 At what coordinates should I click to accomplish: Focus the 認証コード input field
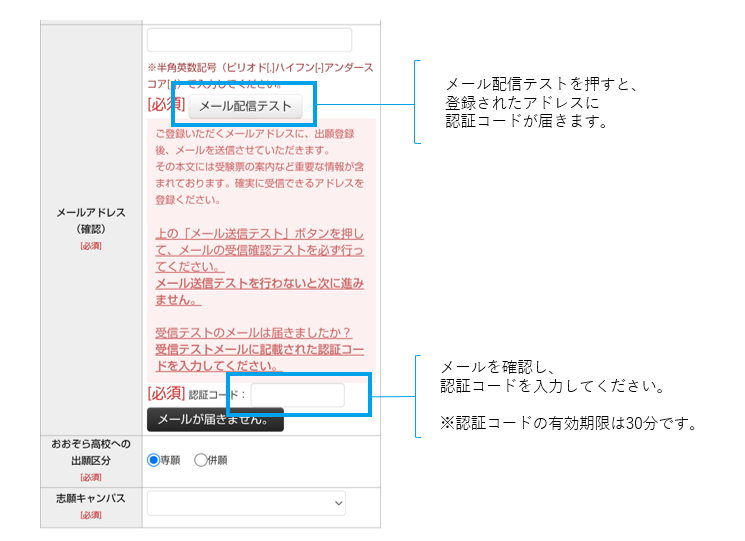pyautogui.click(x=297, y=394)
